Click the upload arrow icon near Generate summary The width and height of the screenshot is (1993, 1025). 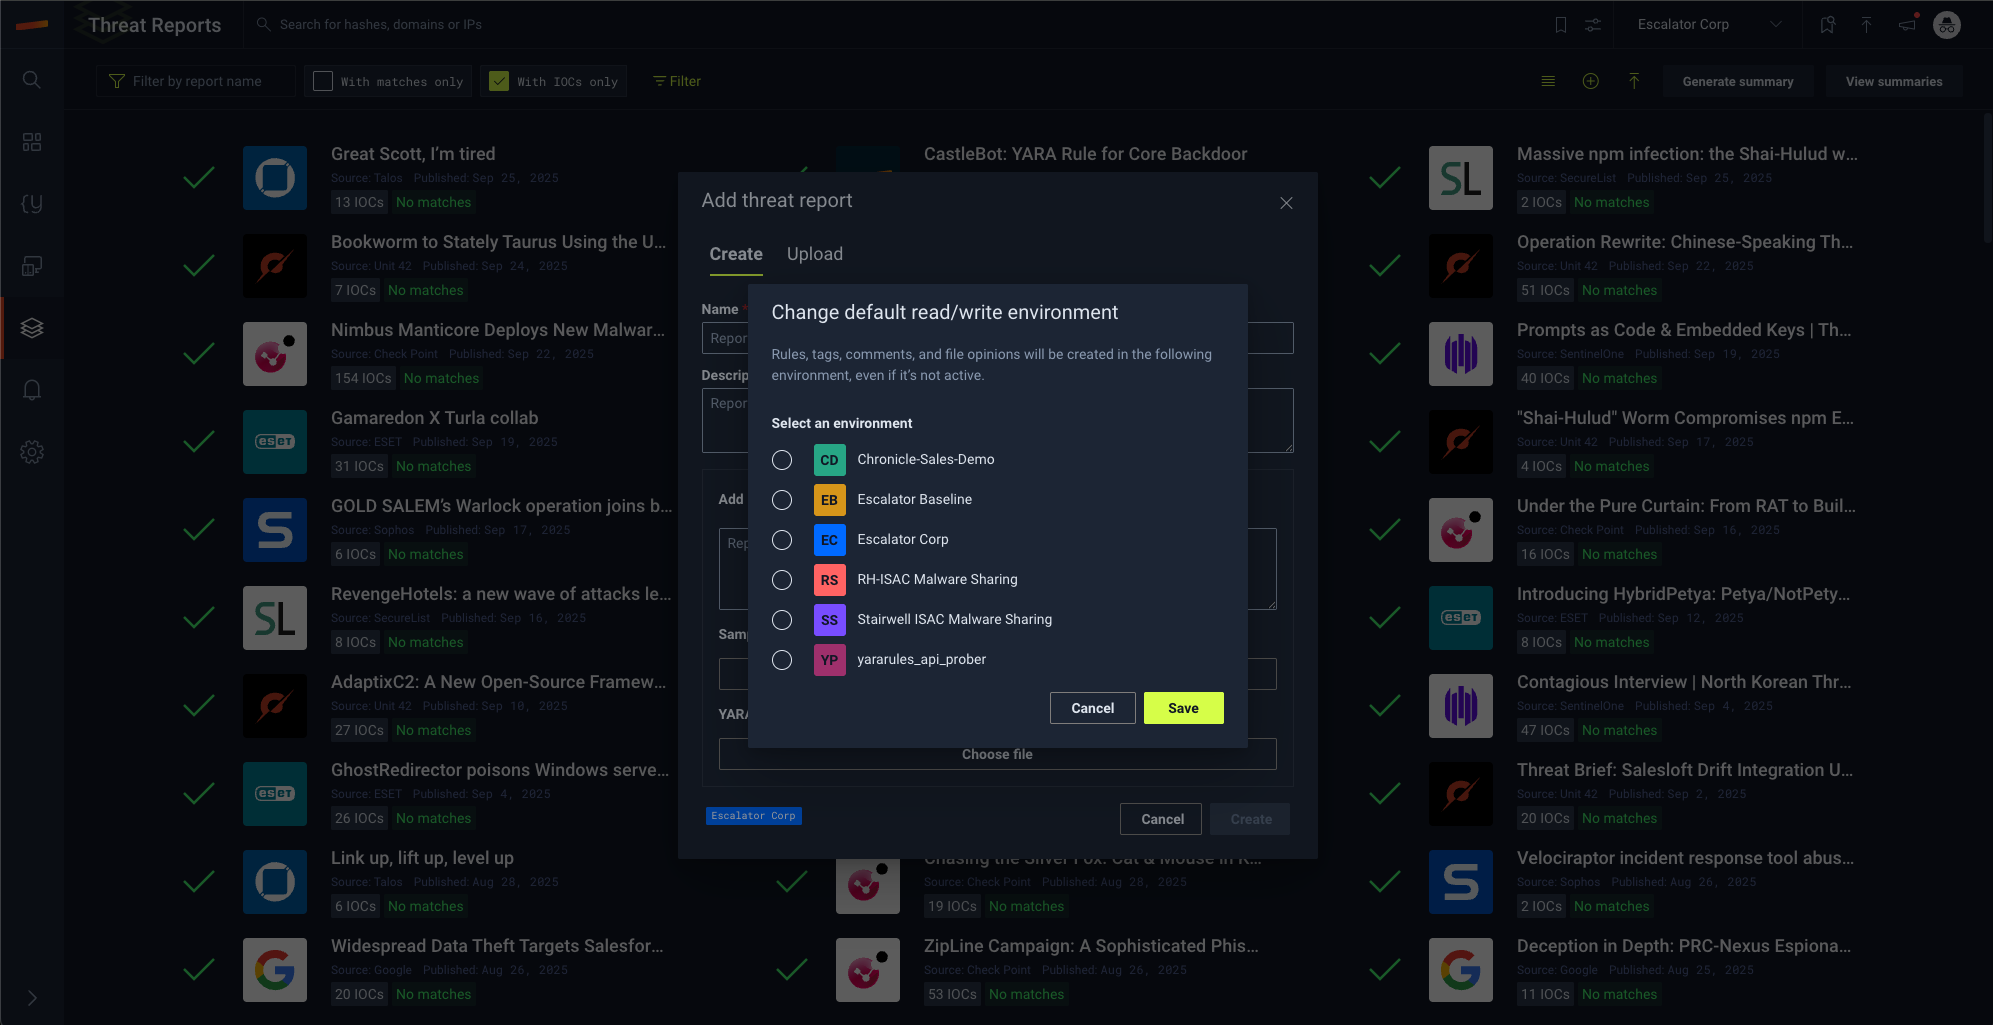(1634, 81)
